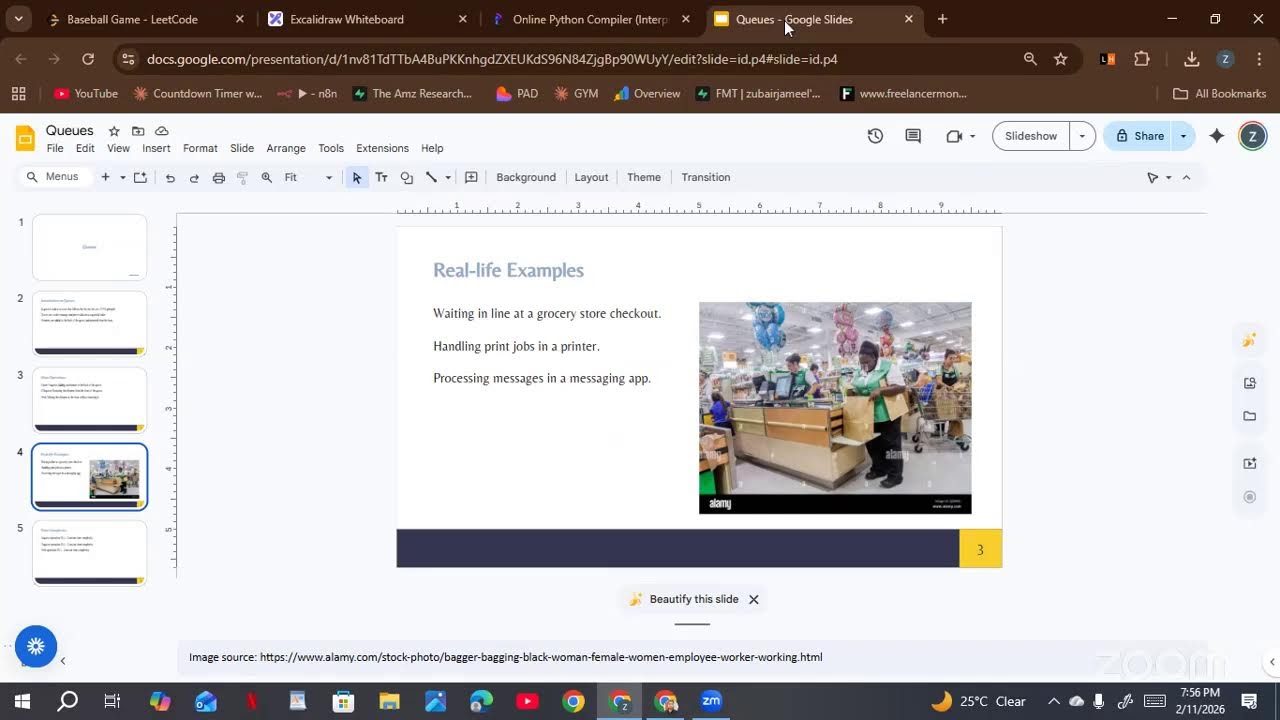Open version history clock icon
Image resolution: width=1280 pixels, height=720 pixels.
(x=875, y=136)
